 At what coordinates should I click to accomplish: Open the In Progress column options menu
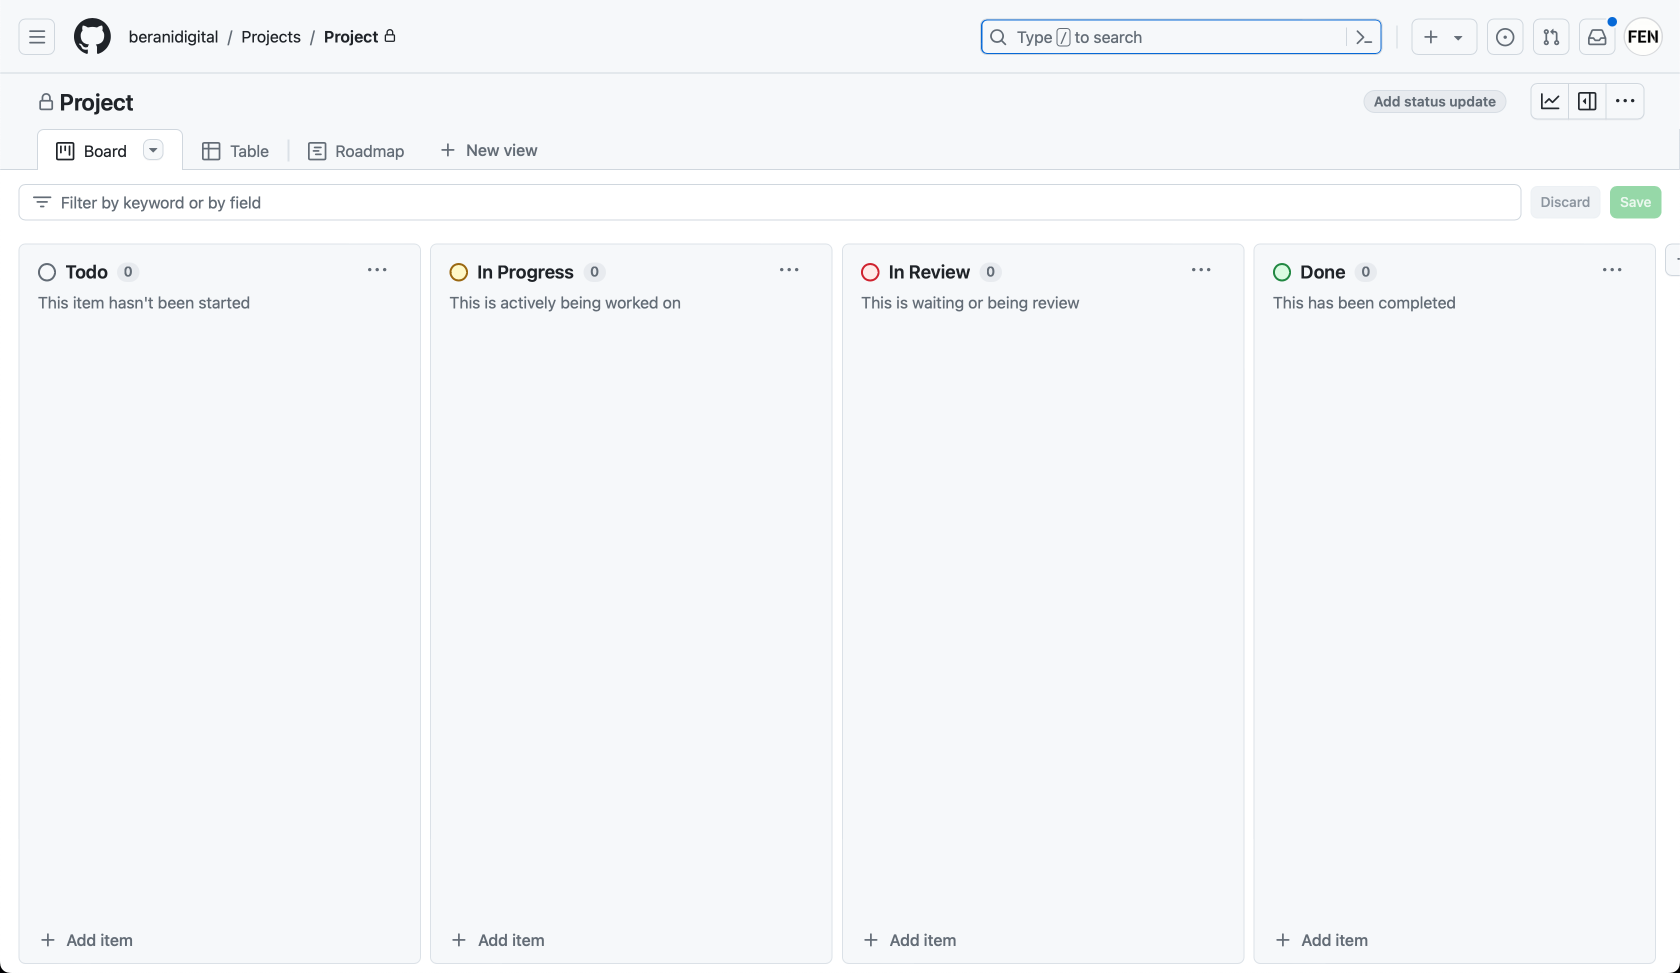coord(789,270)
